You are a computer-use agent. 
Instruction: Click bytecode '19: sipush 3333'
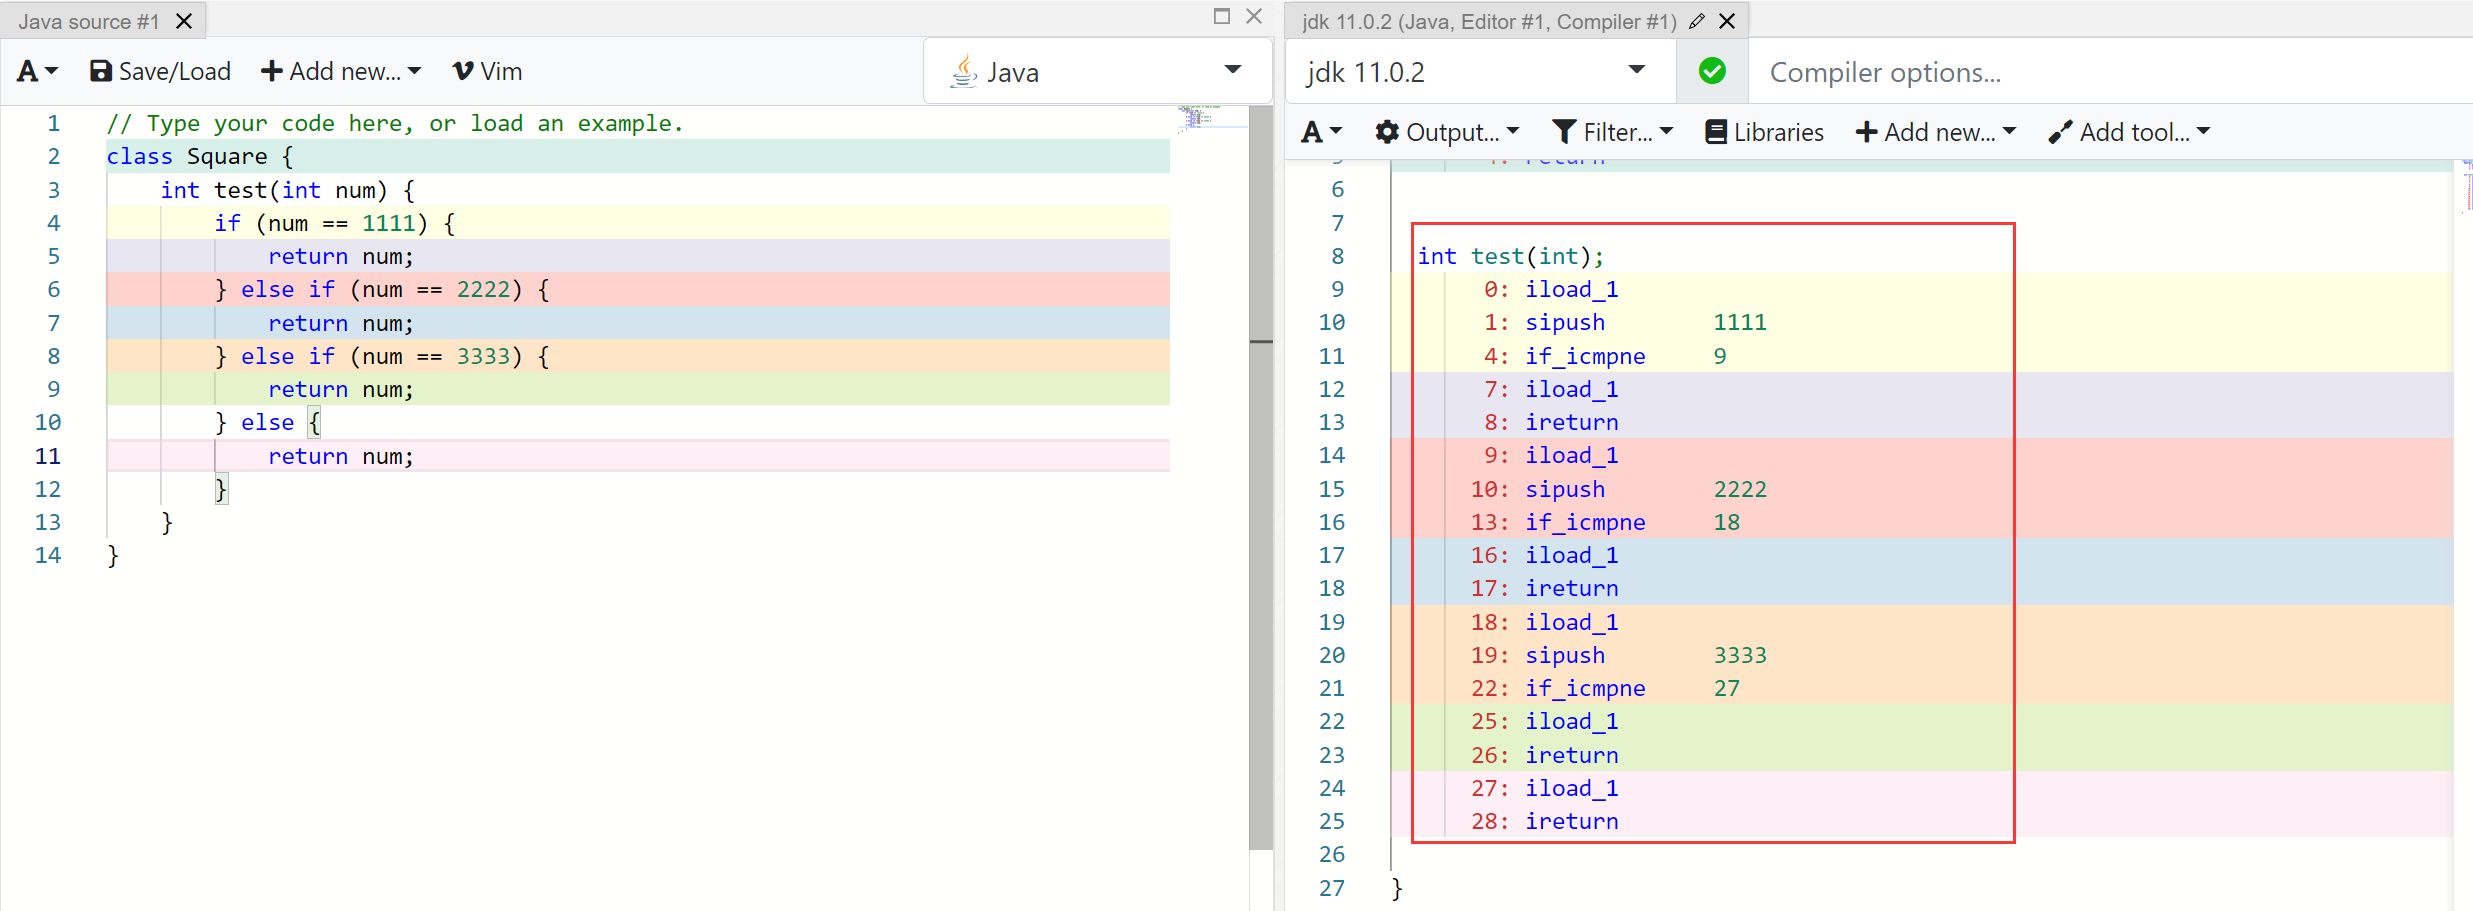point(1619,656)
